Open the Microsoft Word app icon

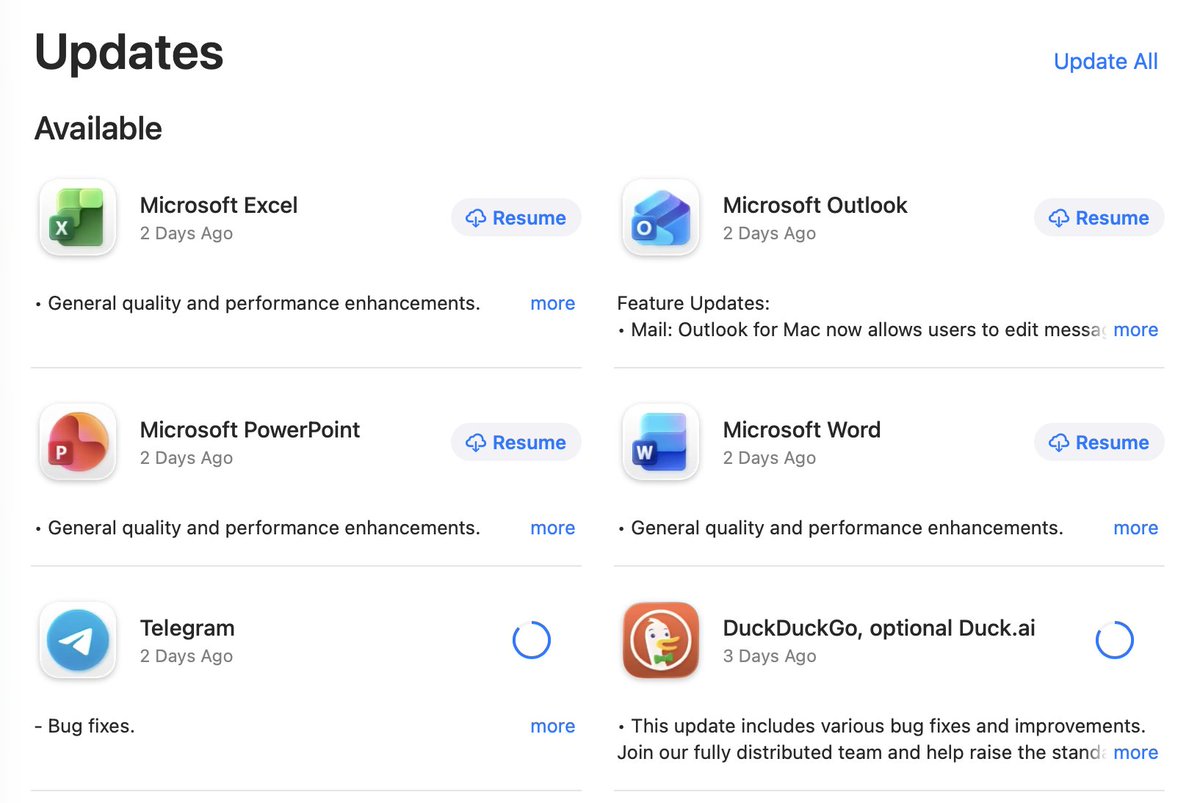[x=661, y=442]
